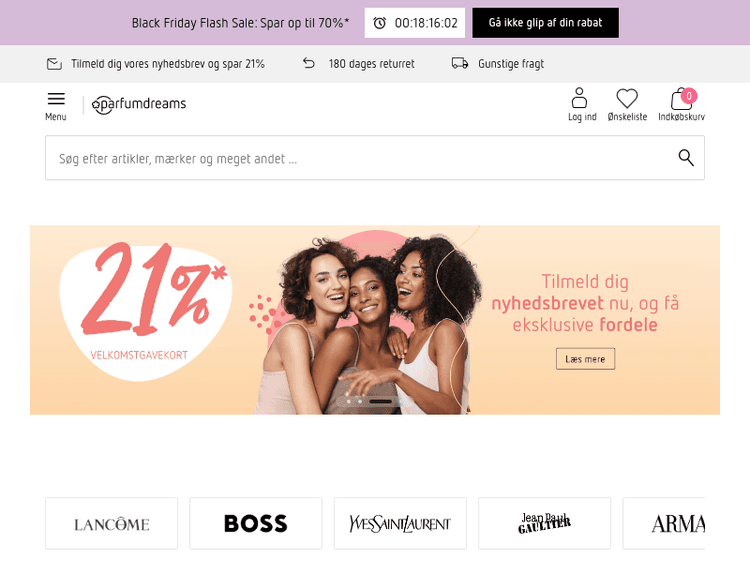Click the Log ind user icon

point(579,98)
